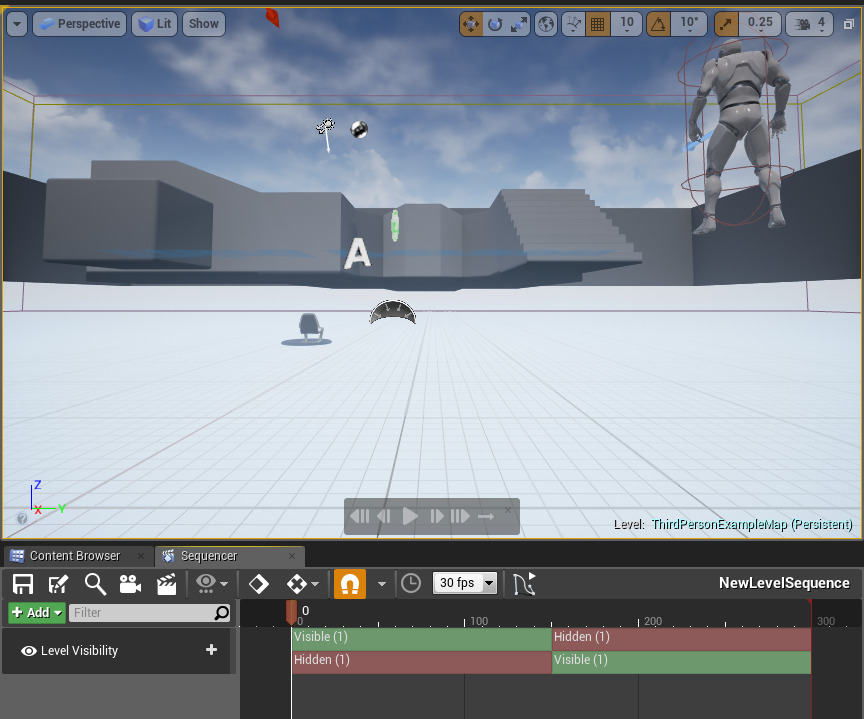Click the create camera icon in Sequencer
The height and width of the screenshot is (719, 864).
[130, 584]
